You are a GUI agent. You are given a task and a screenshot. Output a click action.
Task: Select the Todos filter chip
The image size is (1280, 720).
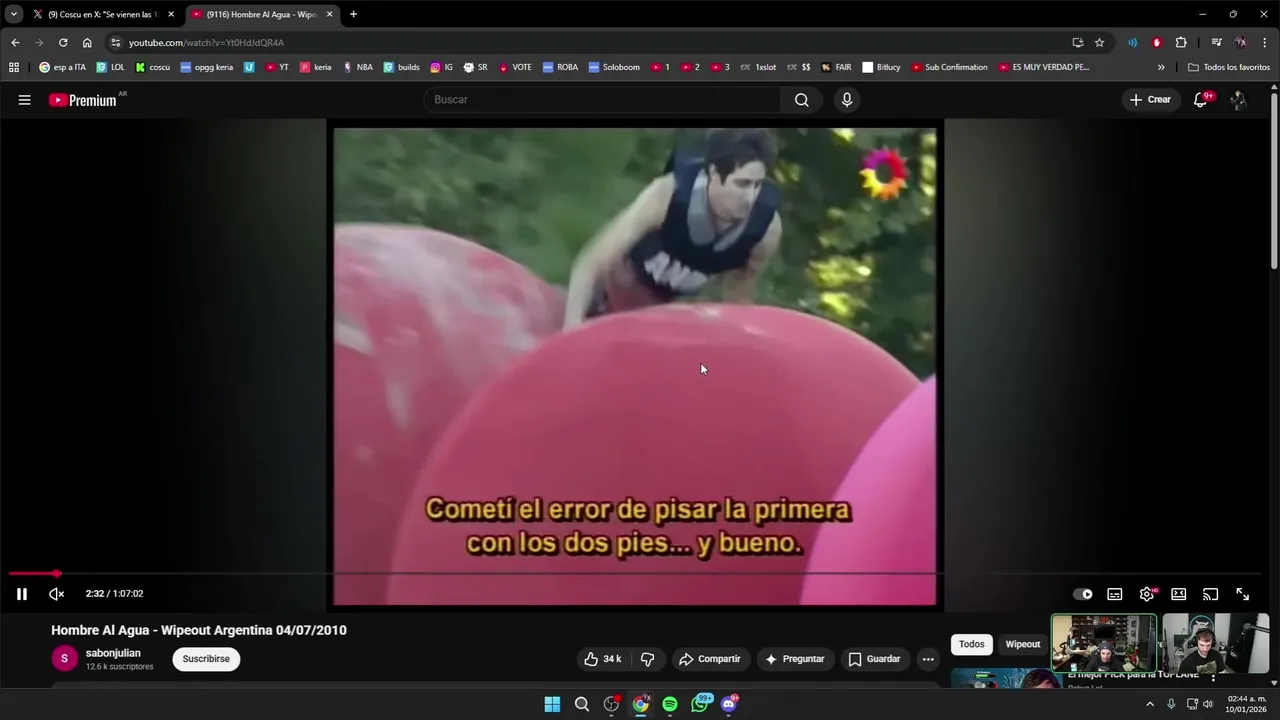(x=972, y=644)
